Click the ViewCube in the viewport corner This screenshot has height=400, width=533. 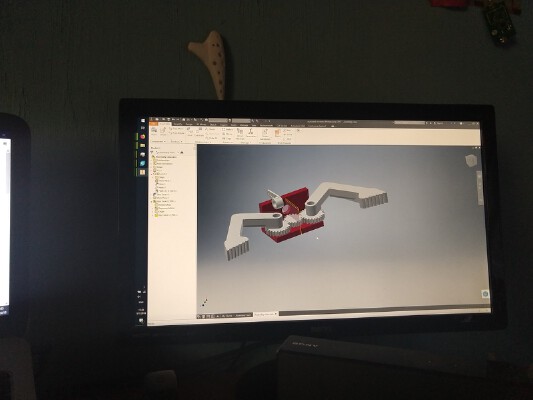(471, 160)
